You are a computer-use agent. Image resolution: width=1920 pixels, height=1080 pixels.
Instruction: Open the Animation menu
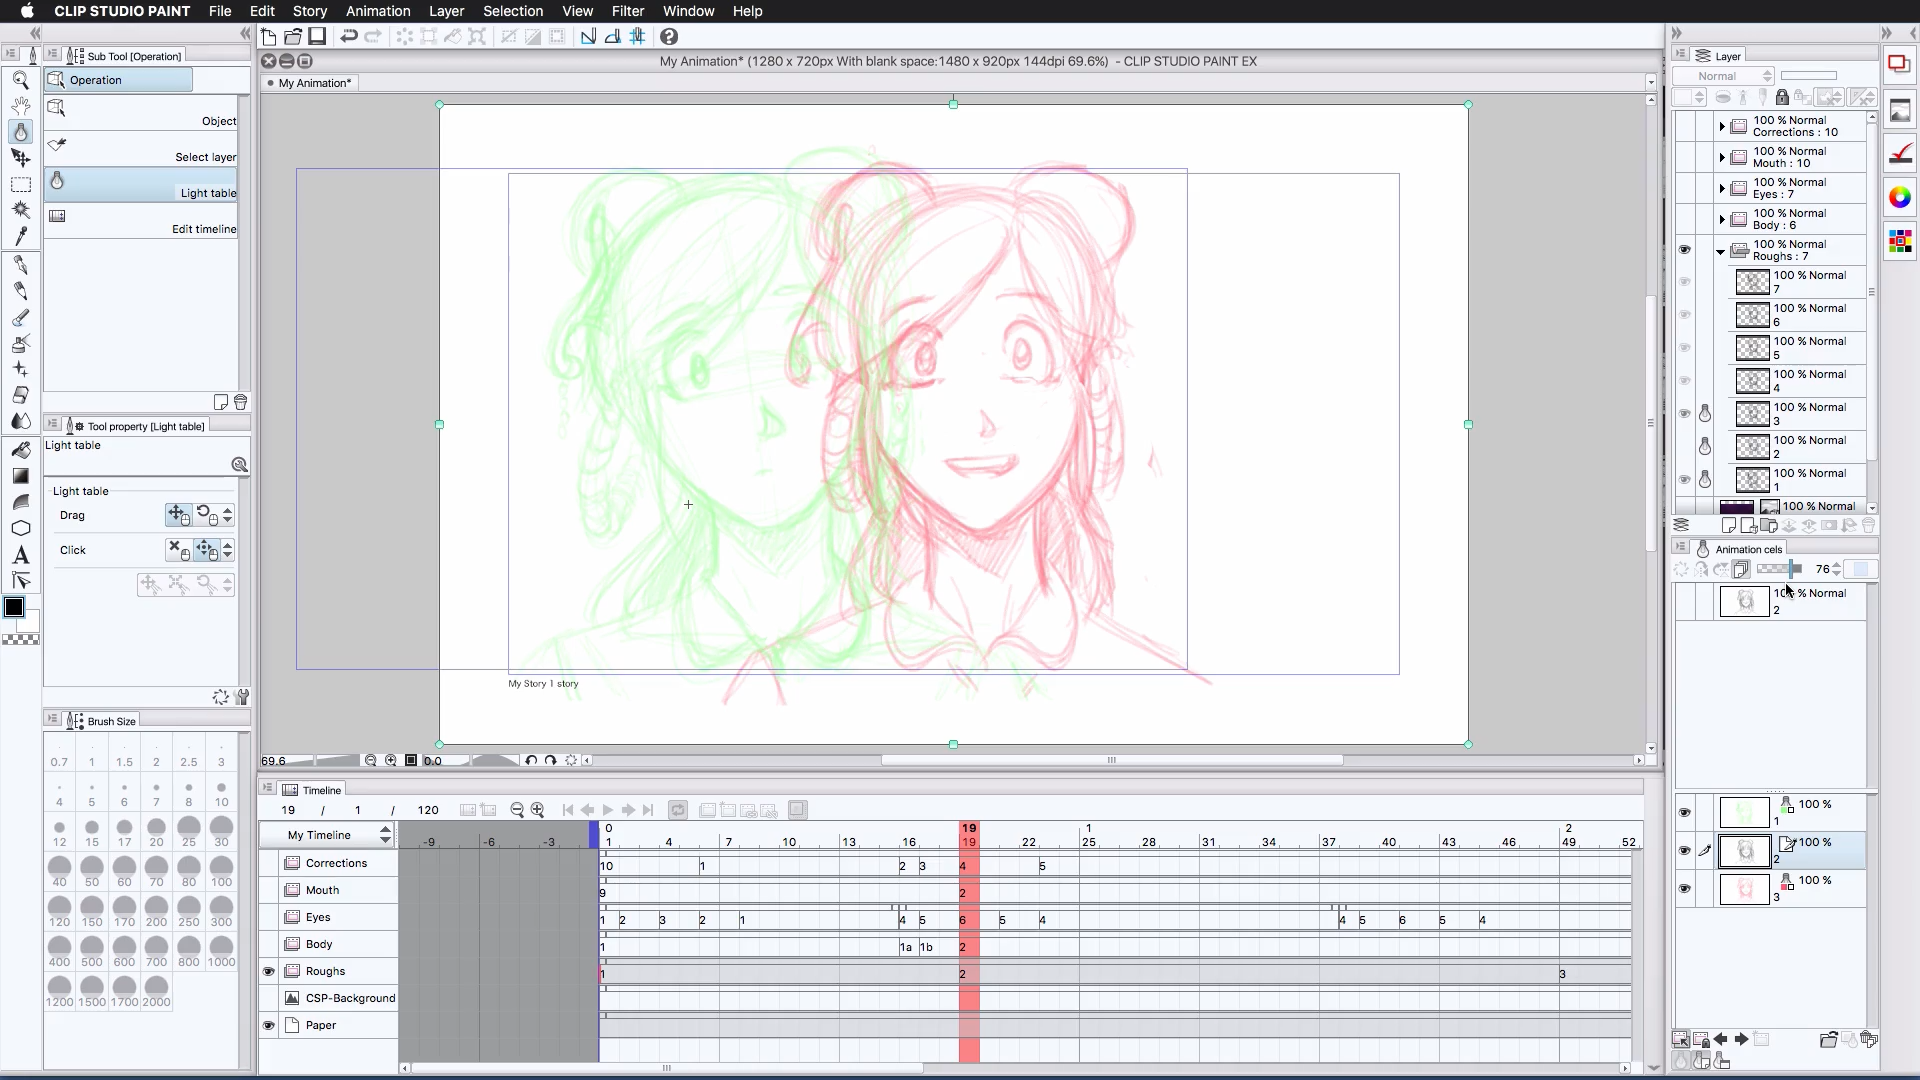377,11
